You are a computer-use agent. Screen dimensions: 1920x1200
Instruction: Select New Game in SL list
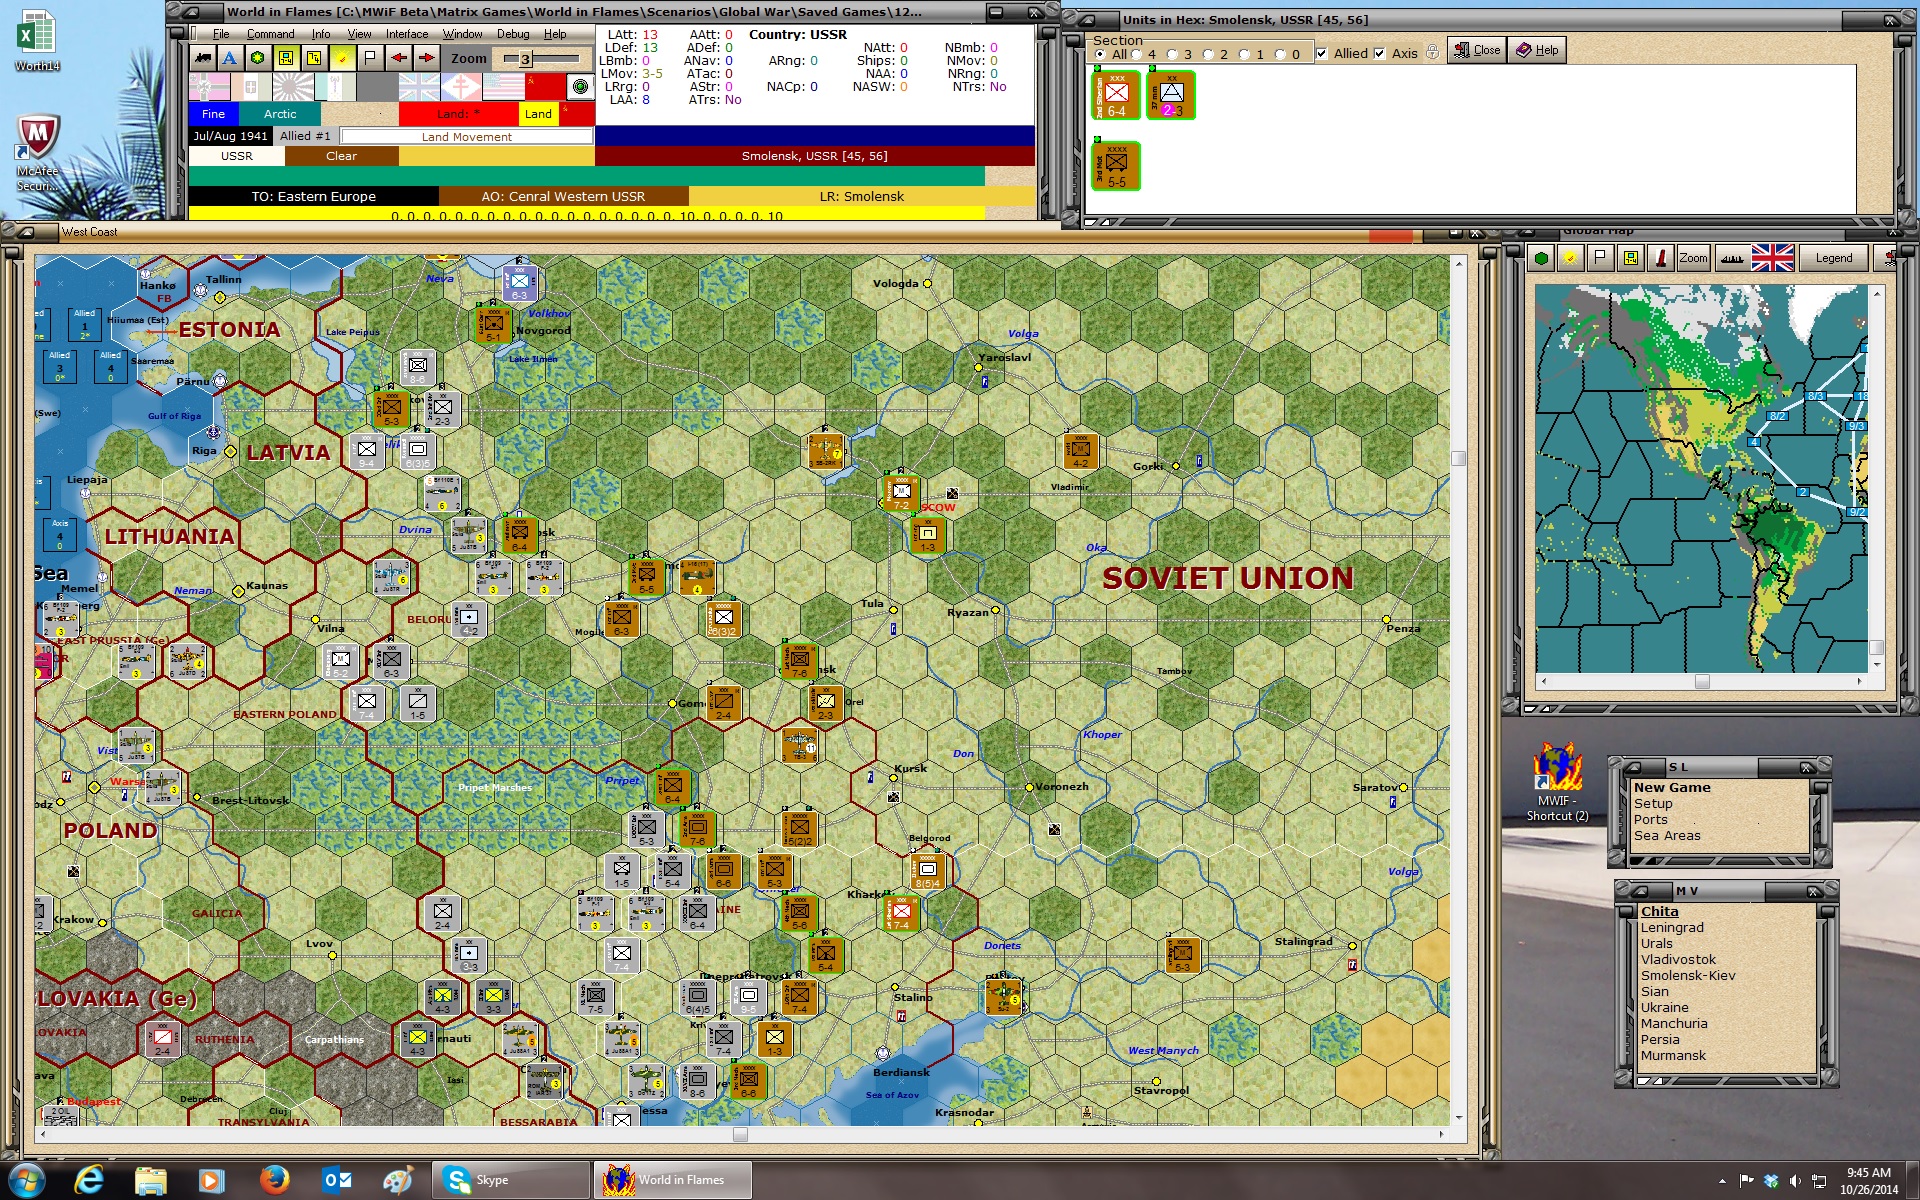click(x=1672, y=787)
